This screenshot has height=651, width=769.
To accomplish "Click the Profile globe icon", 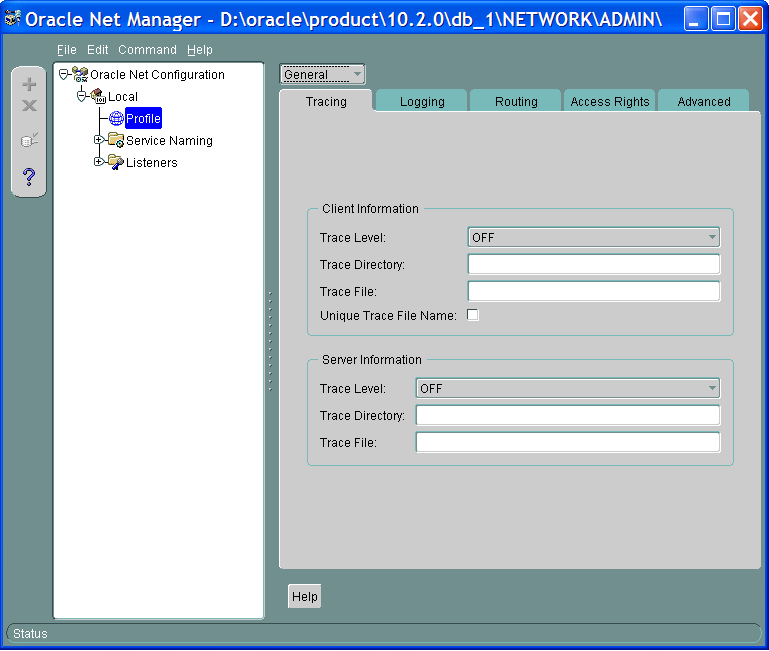I will [x=116, y=118].
